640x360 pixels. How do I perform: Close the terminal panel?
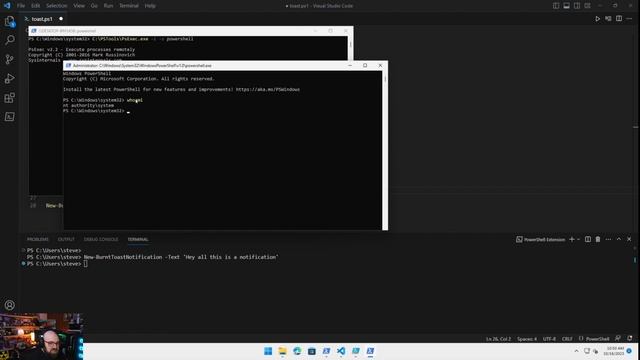629,239
